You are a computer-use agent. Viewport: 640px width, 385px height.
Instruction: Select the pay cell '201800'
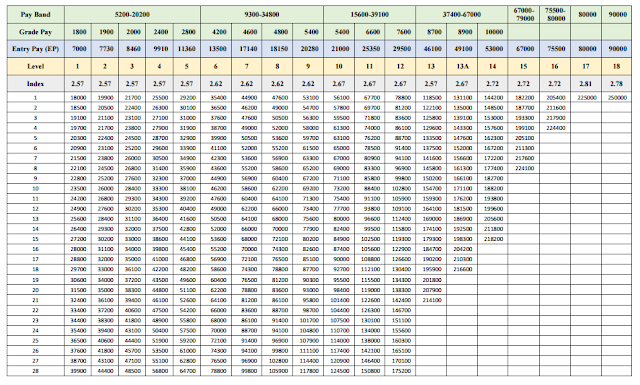tap(432, 280)
